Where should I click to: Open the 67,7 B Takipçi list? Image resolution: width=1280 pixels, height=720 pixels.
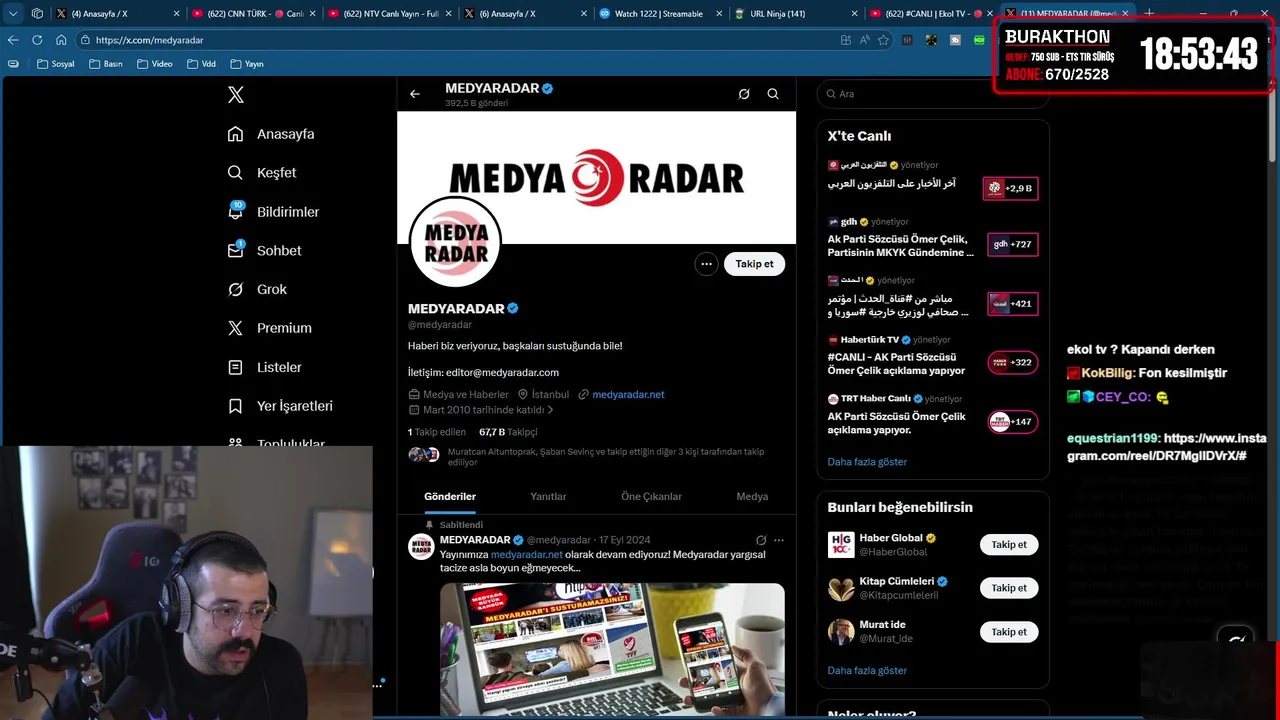click(508, 432)
